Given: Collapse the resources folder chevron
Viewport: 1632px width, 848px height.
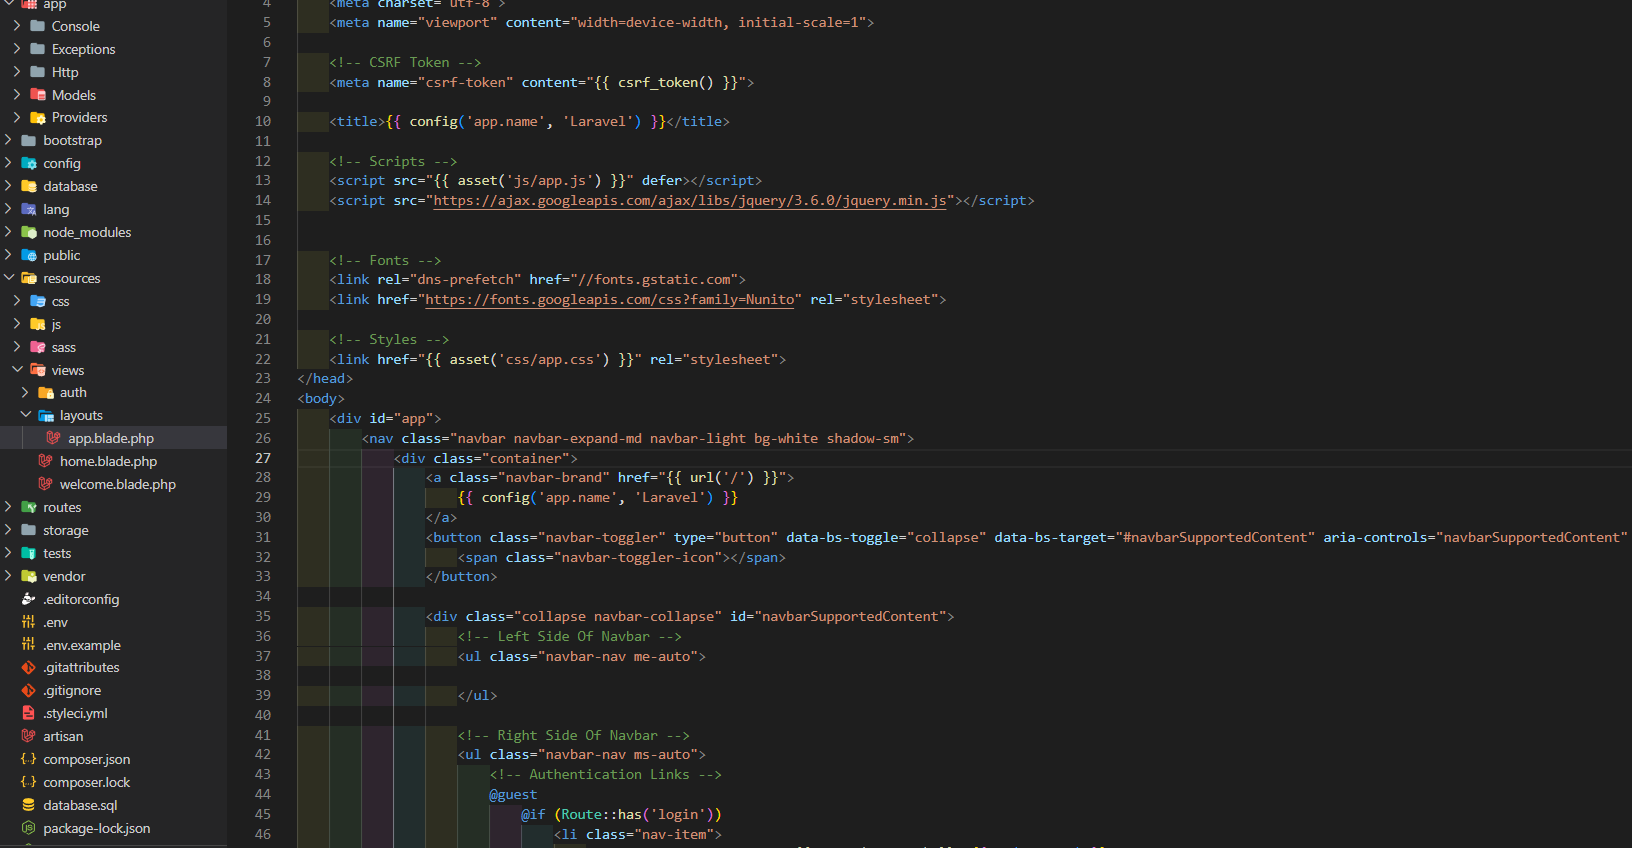Looking at the screenshot, I should (x=8, y=278).
